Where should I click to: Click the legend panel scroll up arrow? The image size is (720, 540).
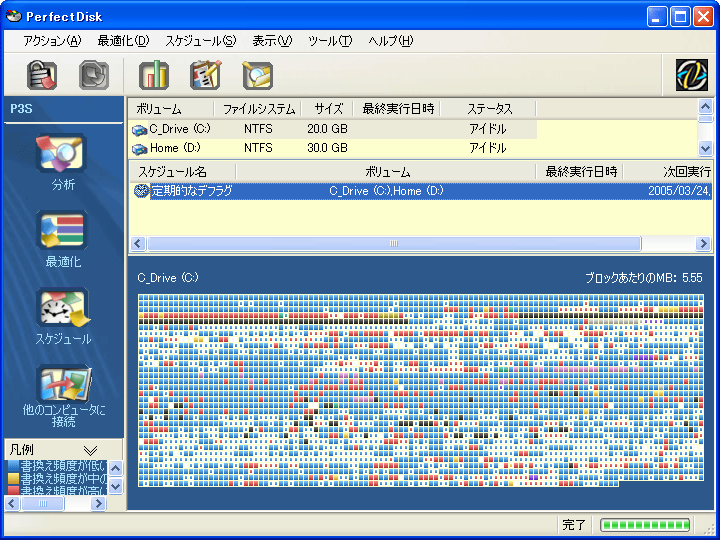coord(116,468)
